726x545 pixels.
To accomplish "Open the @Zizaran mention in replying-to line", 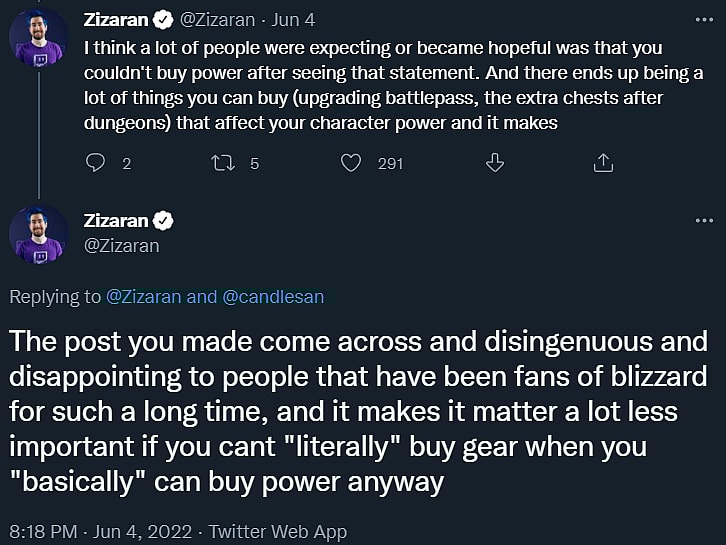I will [144, 296].
